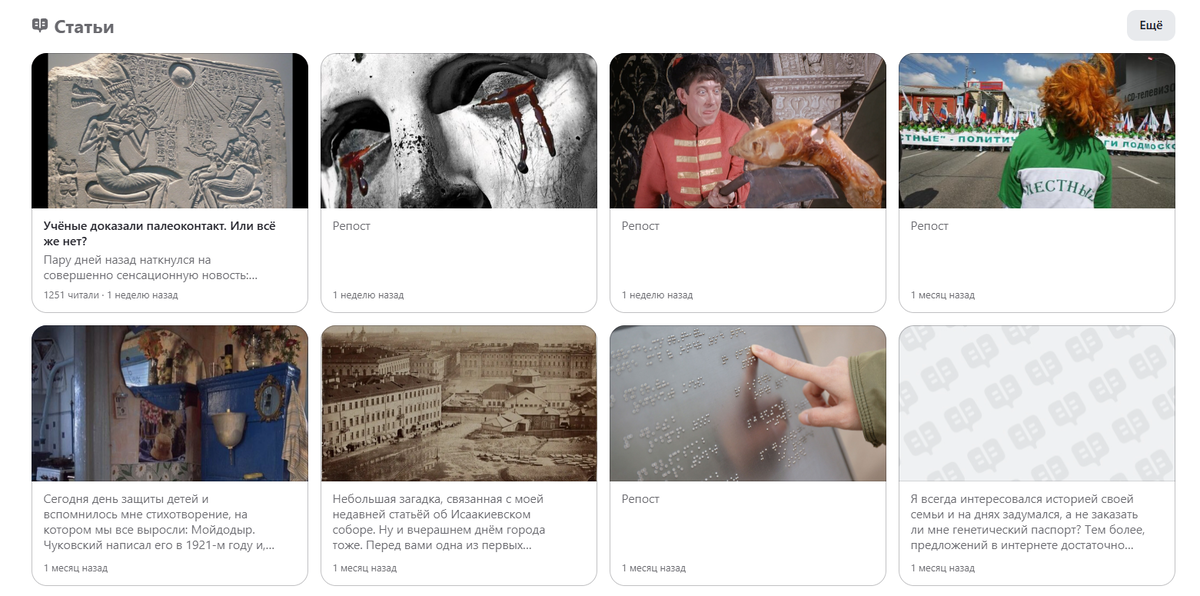Open the генетический паспорт article text

pos(1029,522)
